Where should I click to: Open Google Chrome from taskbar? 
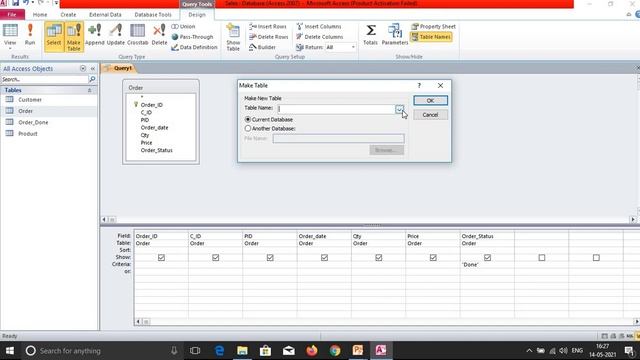pyautogui.click(x=335, y=351)
